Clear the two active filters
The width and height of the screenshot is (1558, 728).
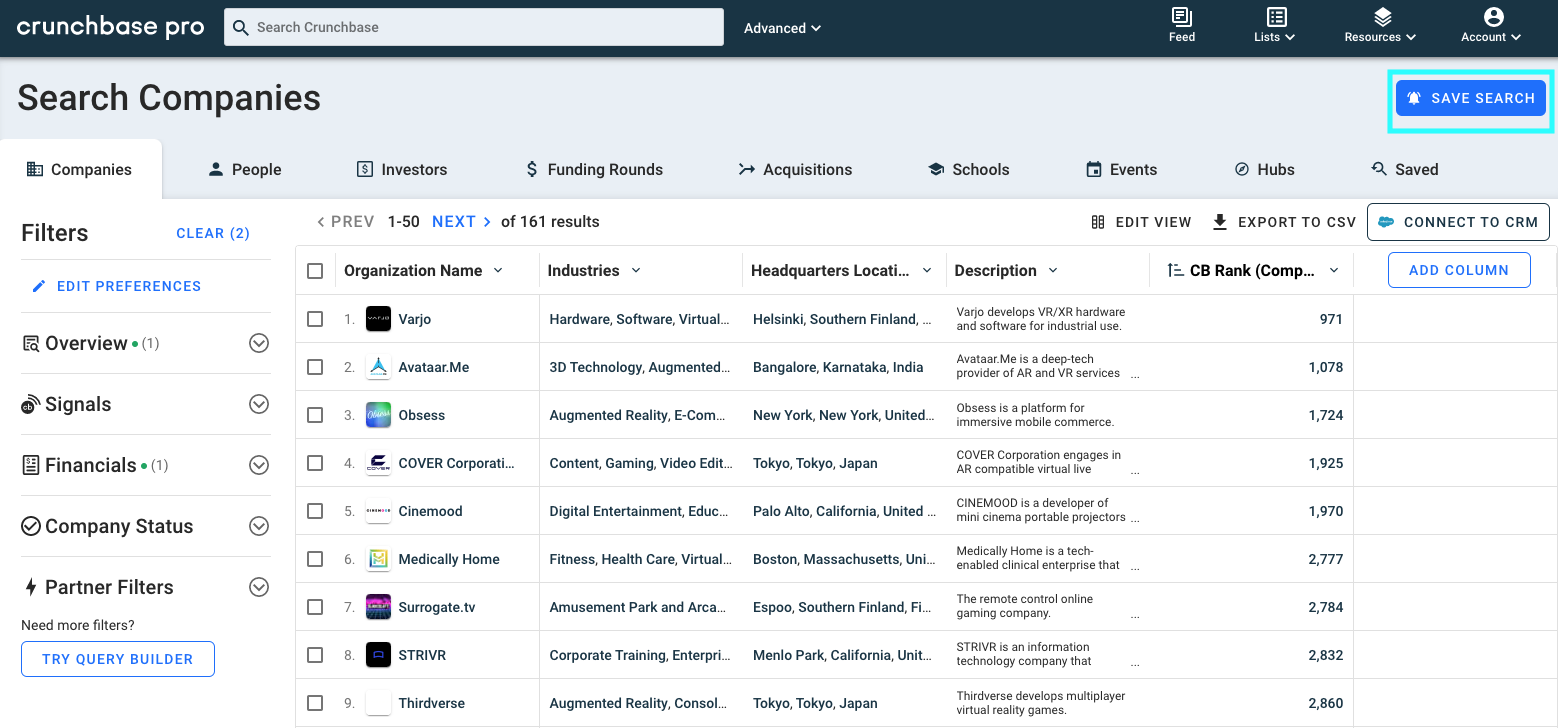click(213, 233)
